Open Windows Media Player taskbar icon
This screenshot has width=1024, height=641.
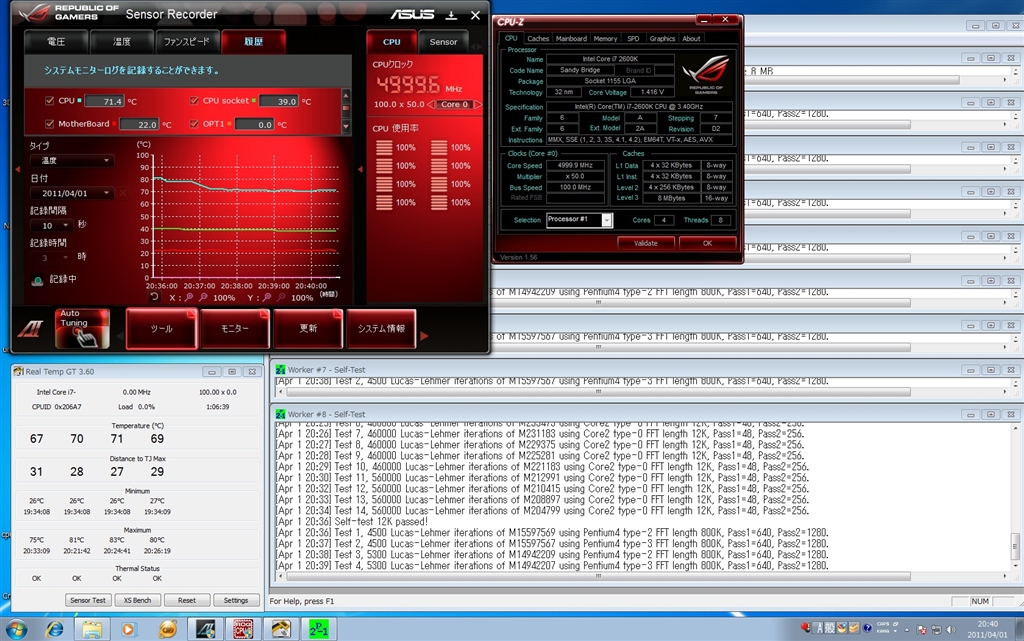tap(129, 629)
